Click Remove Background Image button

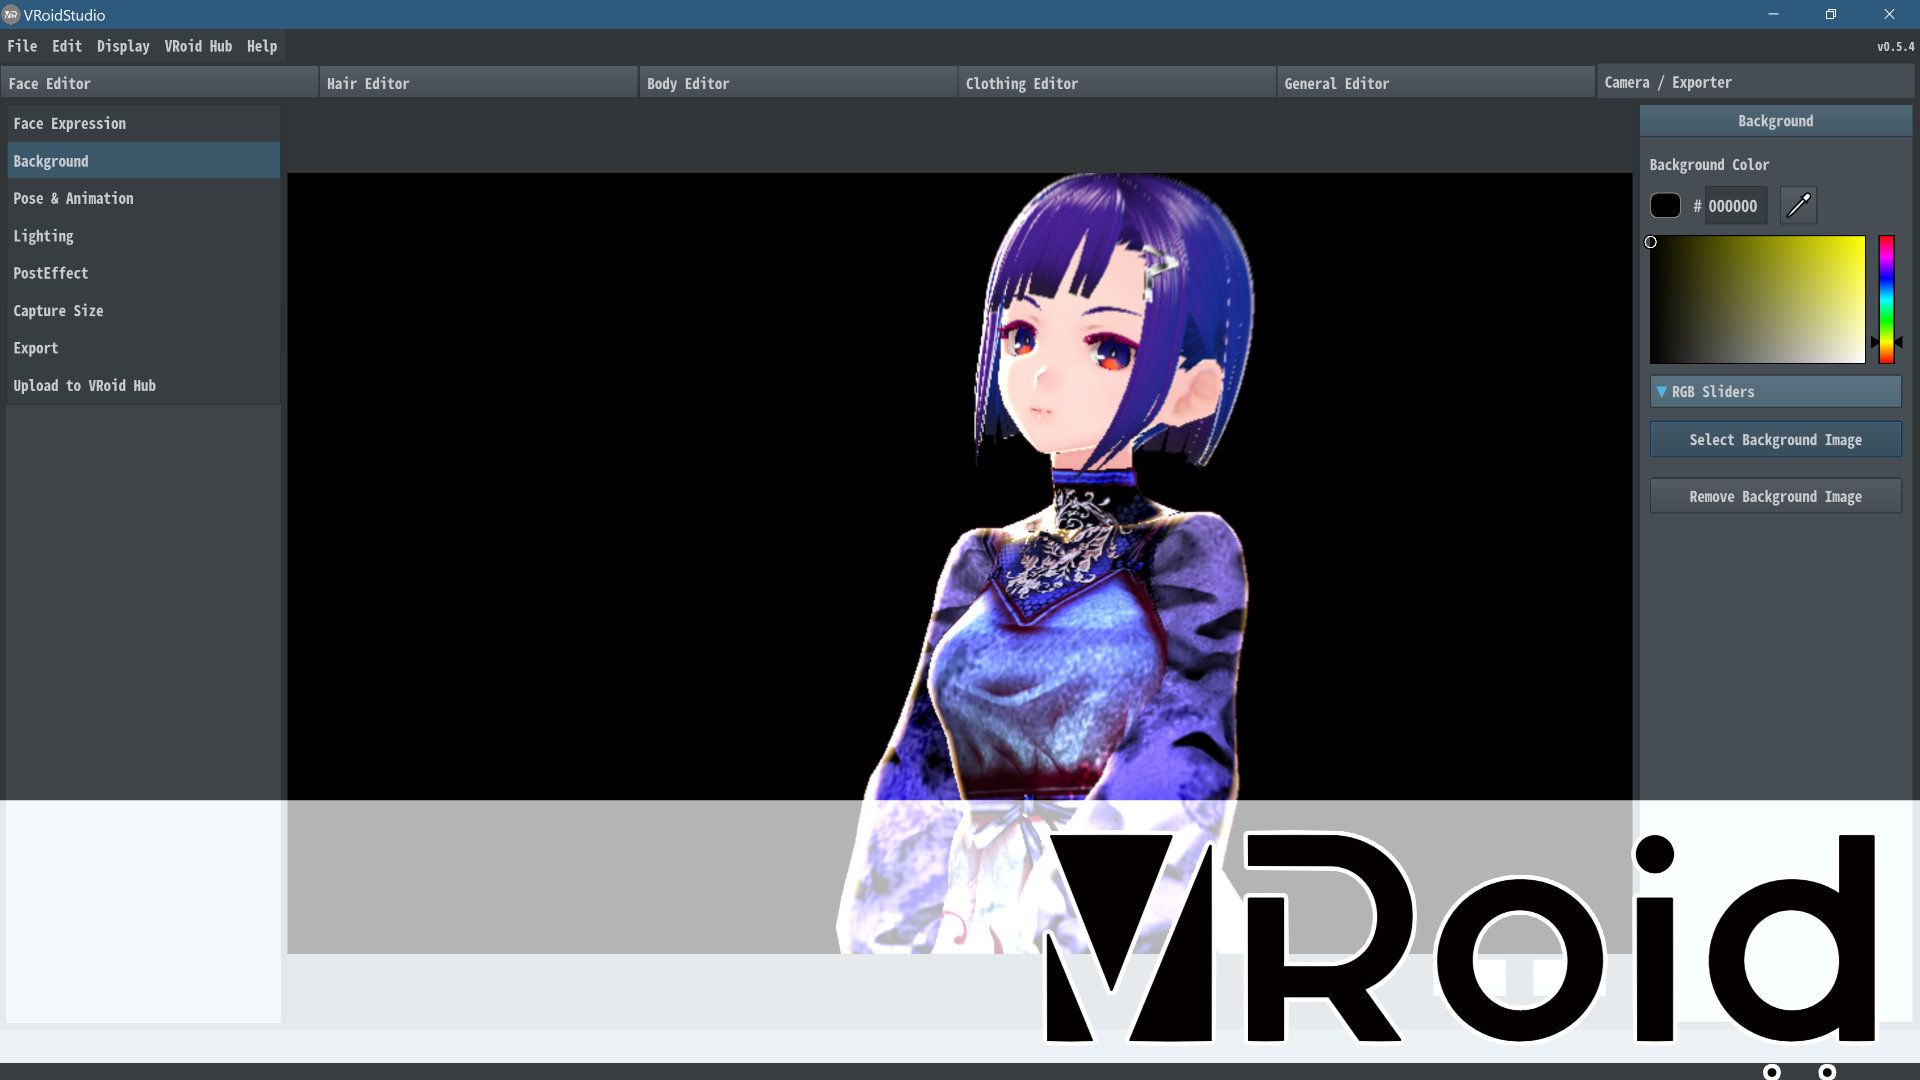(x=1776, y=496)
